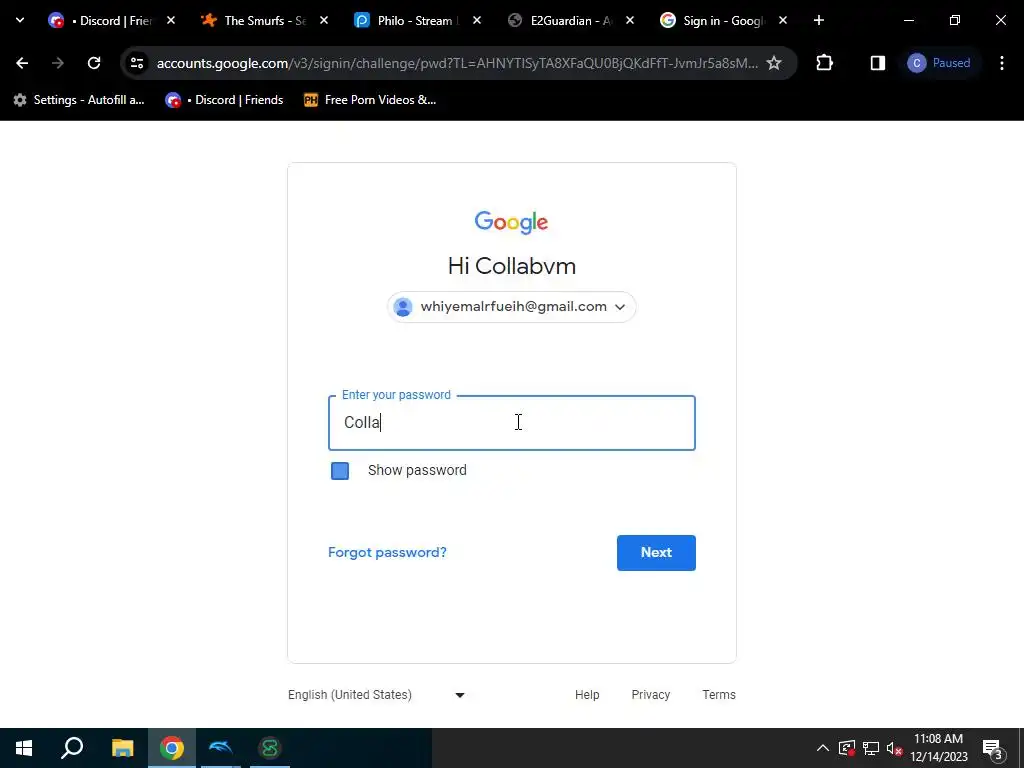Image resolution: width=1024 pixels, height=768 pixels.
Task: Open the Terms link in footer
Action: tap(718, 695)
